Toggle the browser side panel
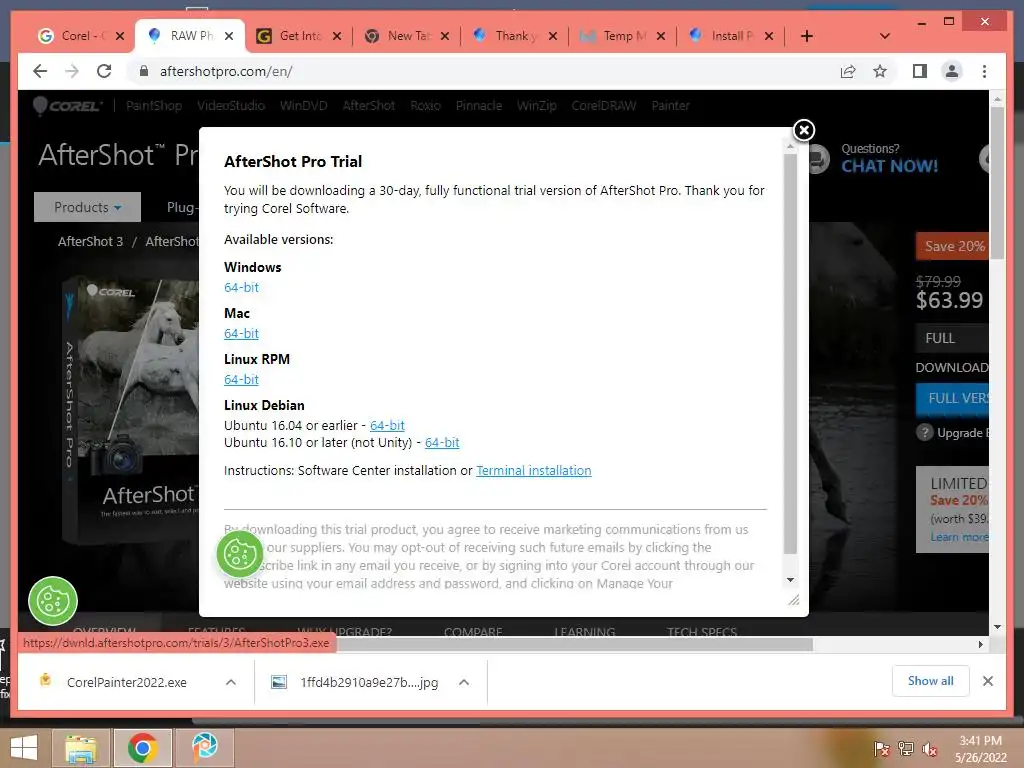 [x=920, y=71]
